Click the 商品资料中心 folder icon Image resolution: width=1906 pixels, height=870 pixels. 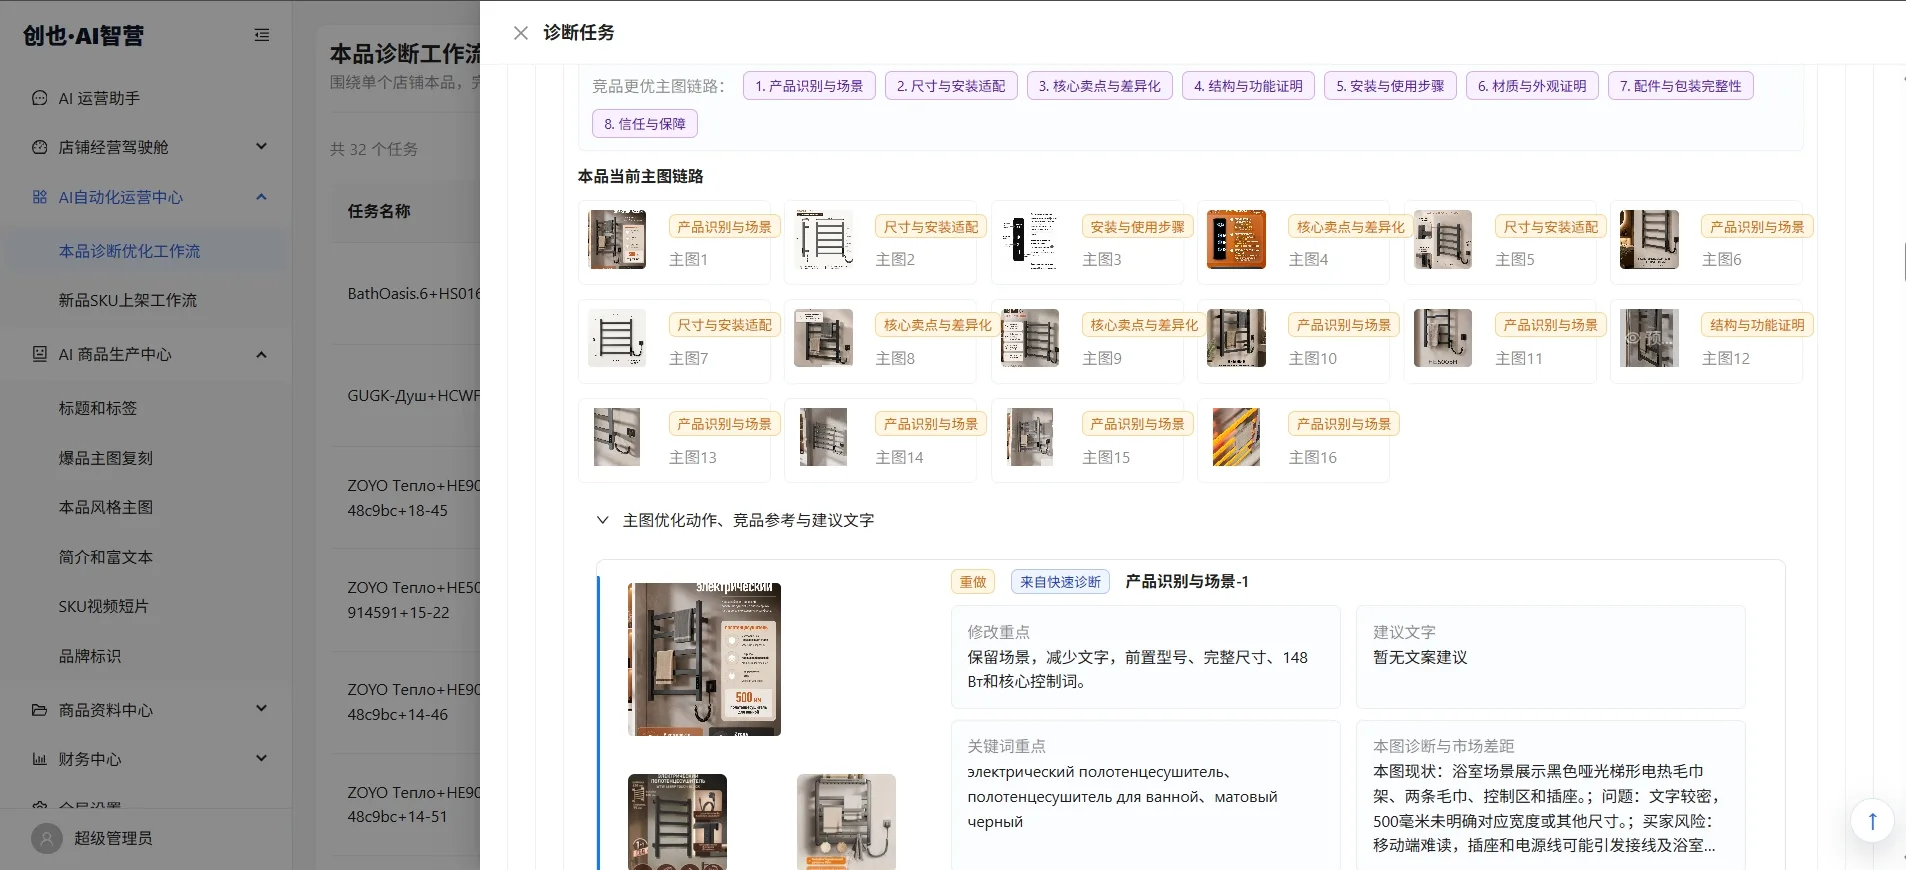tap(40, 710)
